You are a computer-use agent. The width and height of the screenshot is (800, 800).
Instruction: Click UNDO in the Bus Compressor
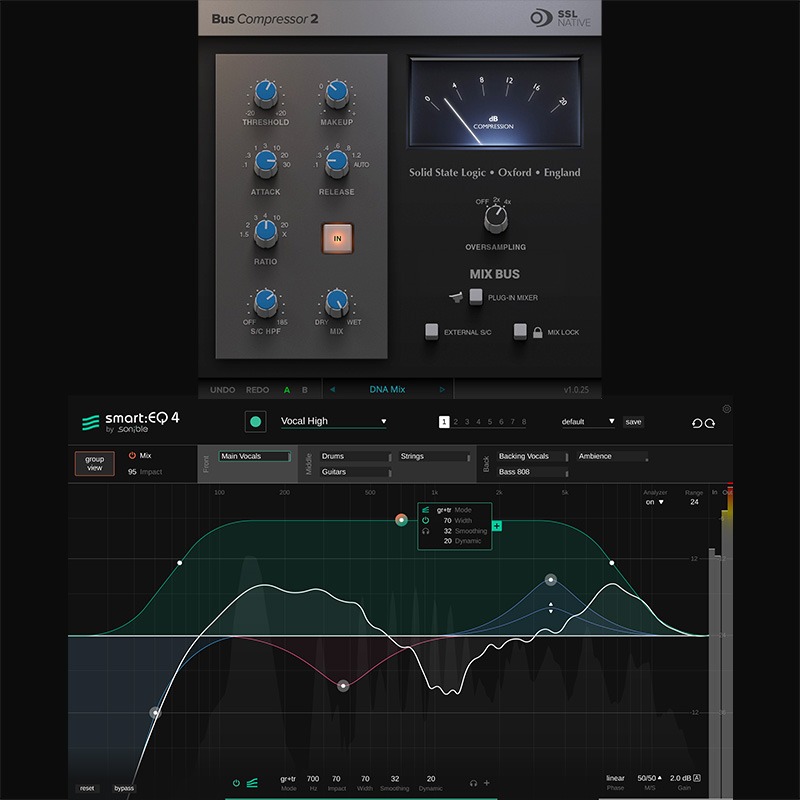coord(222,390)
